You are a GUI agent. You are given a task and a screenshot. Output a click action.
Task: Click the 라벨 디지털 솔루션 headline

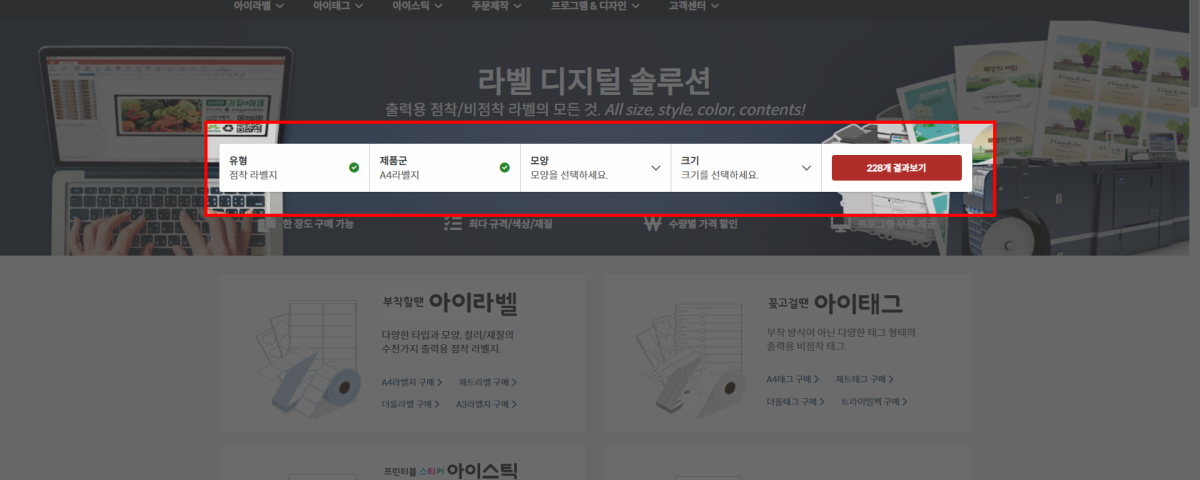(595, 79)
